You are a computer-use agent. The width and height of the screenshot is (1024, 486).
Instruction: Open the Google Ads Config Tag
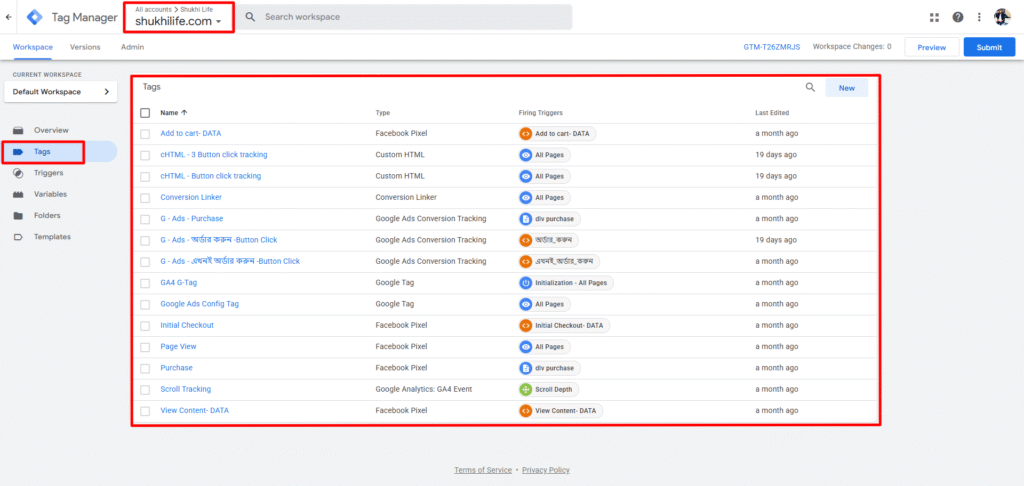coord(200,304)
